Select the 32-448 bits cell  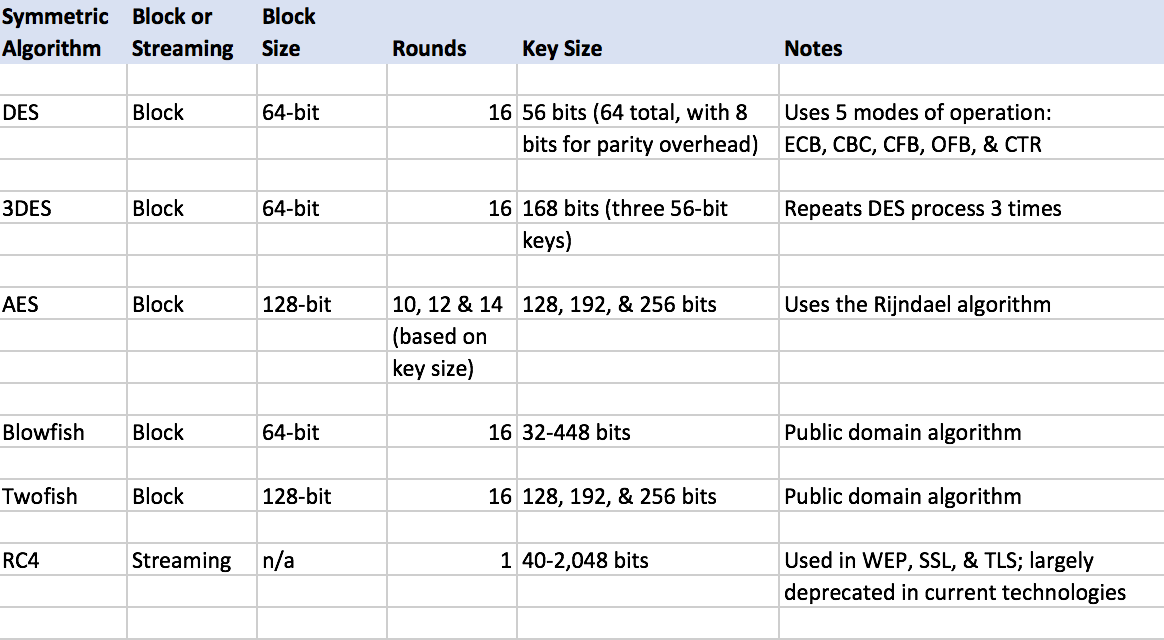577,433
